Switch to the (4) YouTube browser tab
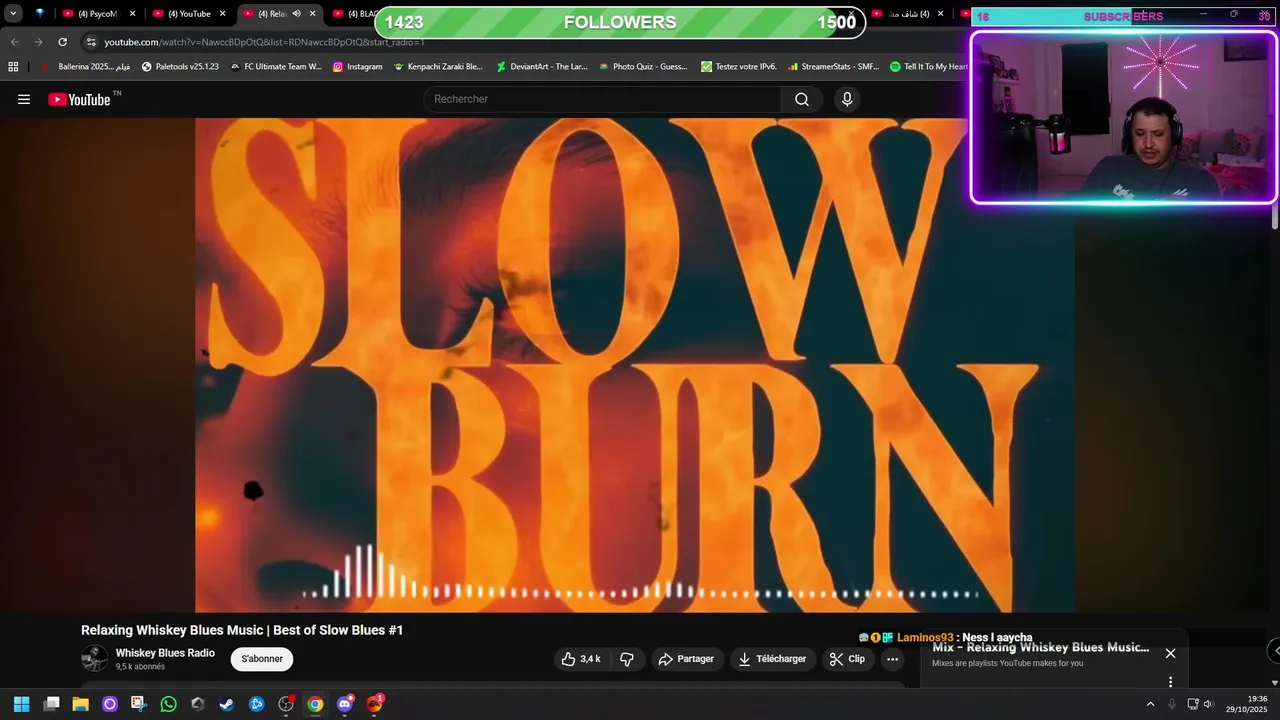The height and width of the screenshot is (720, 1280). (x=189, y=14)
